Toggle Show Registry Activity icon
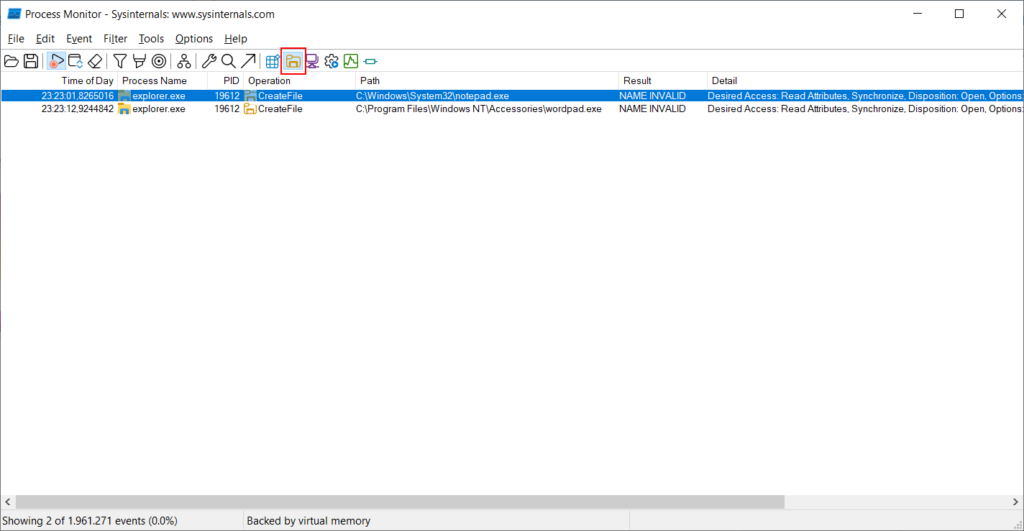1024x531 pixels. point(273,61)
